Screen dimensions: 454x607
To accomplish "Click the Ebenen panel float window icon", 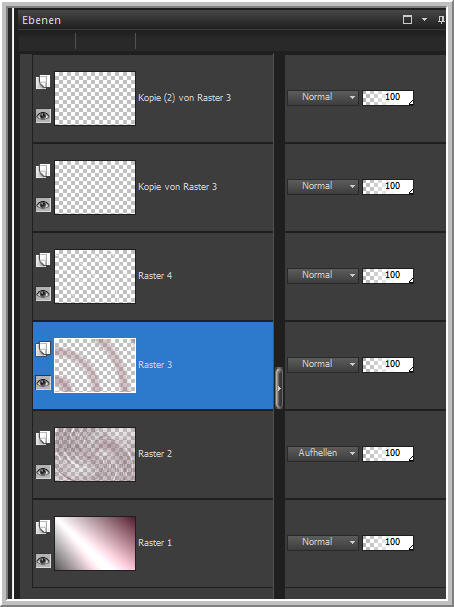I will [x=407, y=20].
